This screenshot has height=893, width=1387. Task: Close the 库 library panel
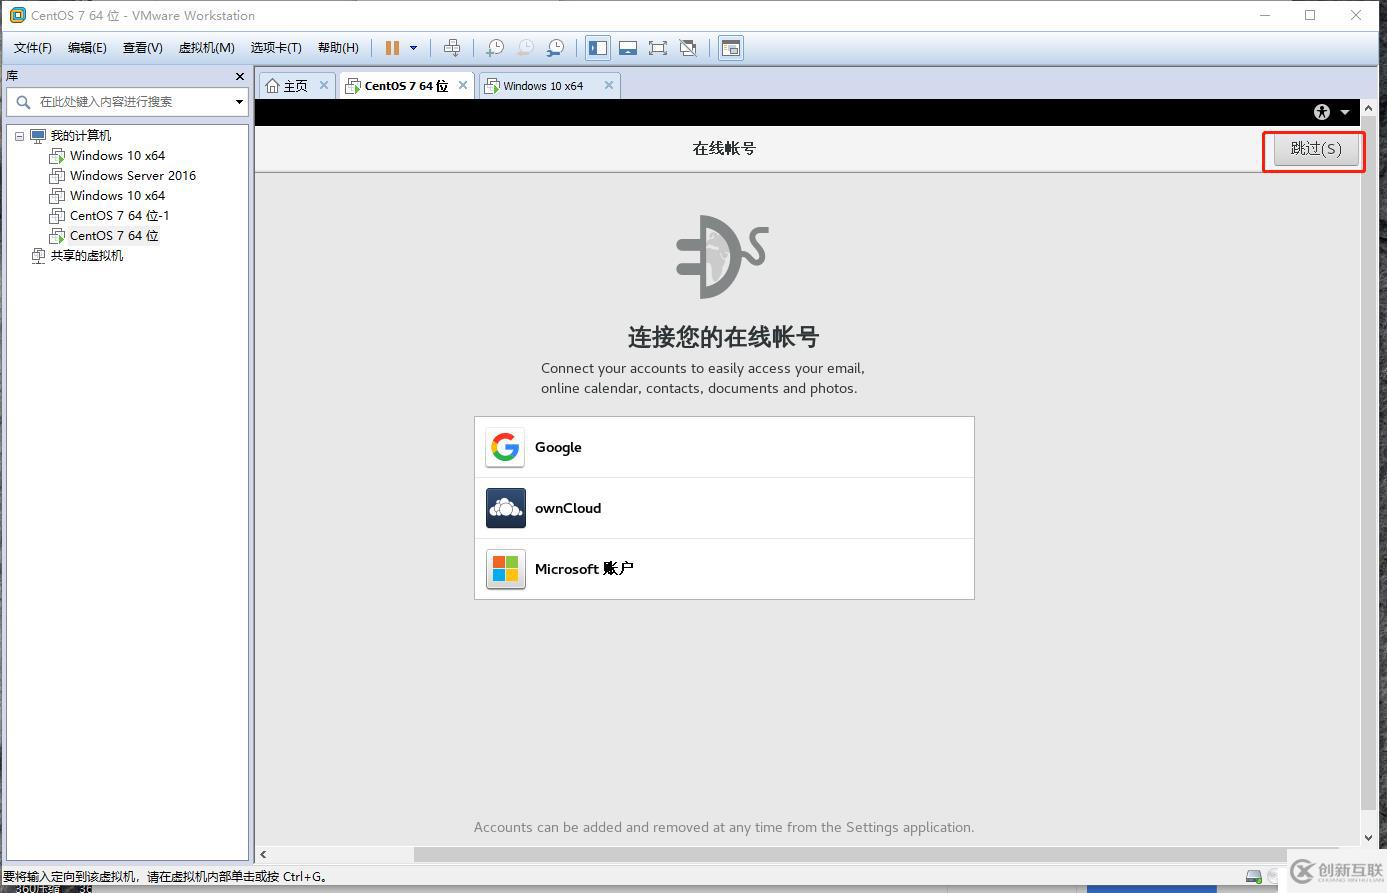click(x=239, y=76)
